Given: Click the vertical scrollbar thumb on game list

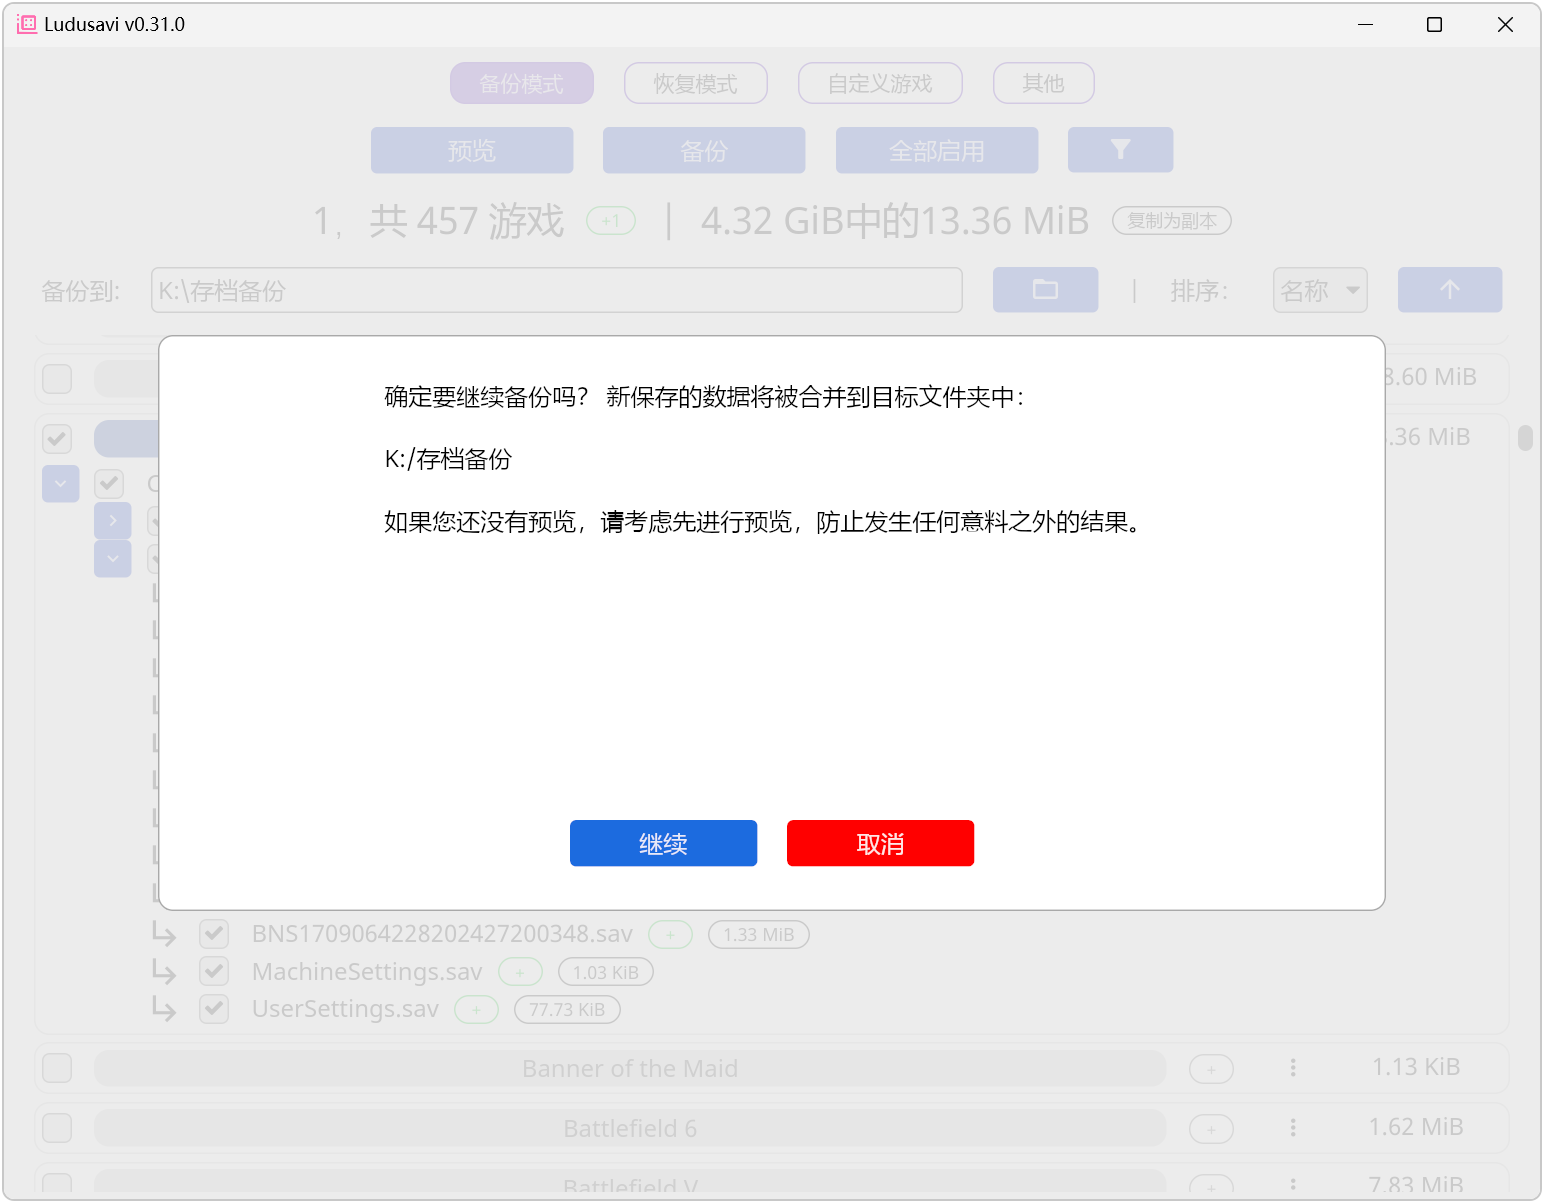Looking at the screenshot, I should [x=1525, y=438].
